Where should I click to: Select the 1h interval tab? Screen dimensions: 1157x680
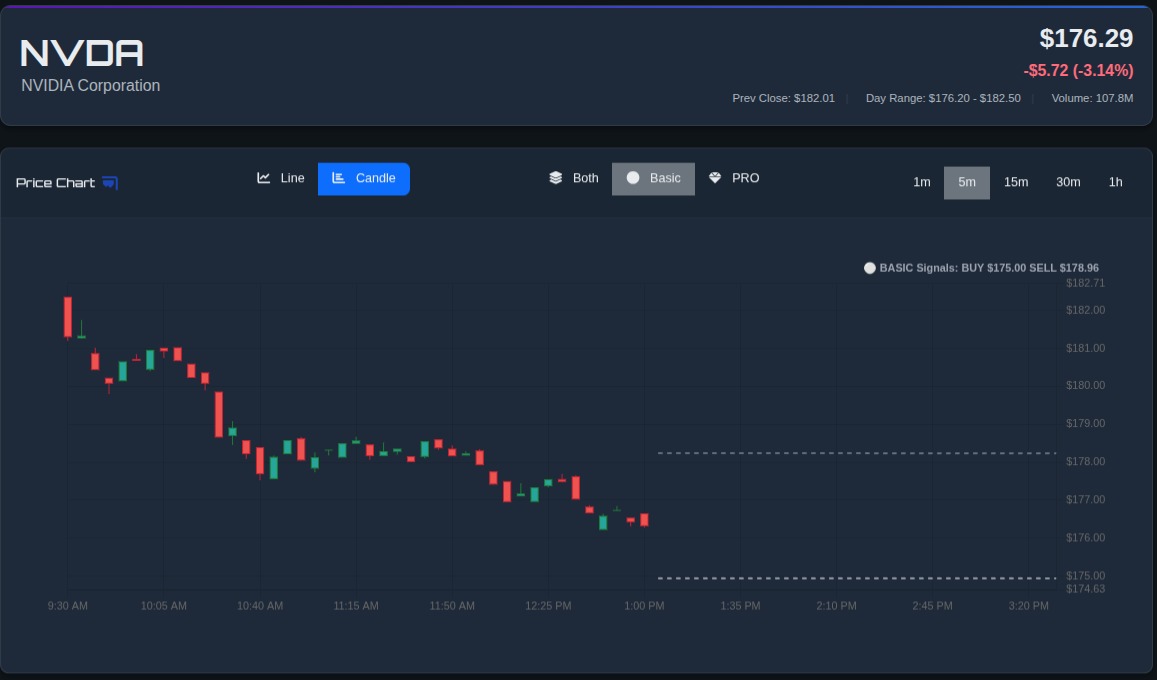[x=1116, y=182]
